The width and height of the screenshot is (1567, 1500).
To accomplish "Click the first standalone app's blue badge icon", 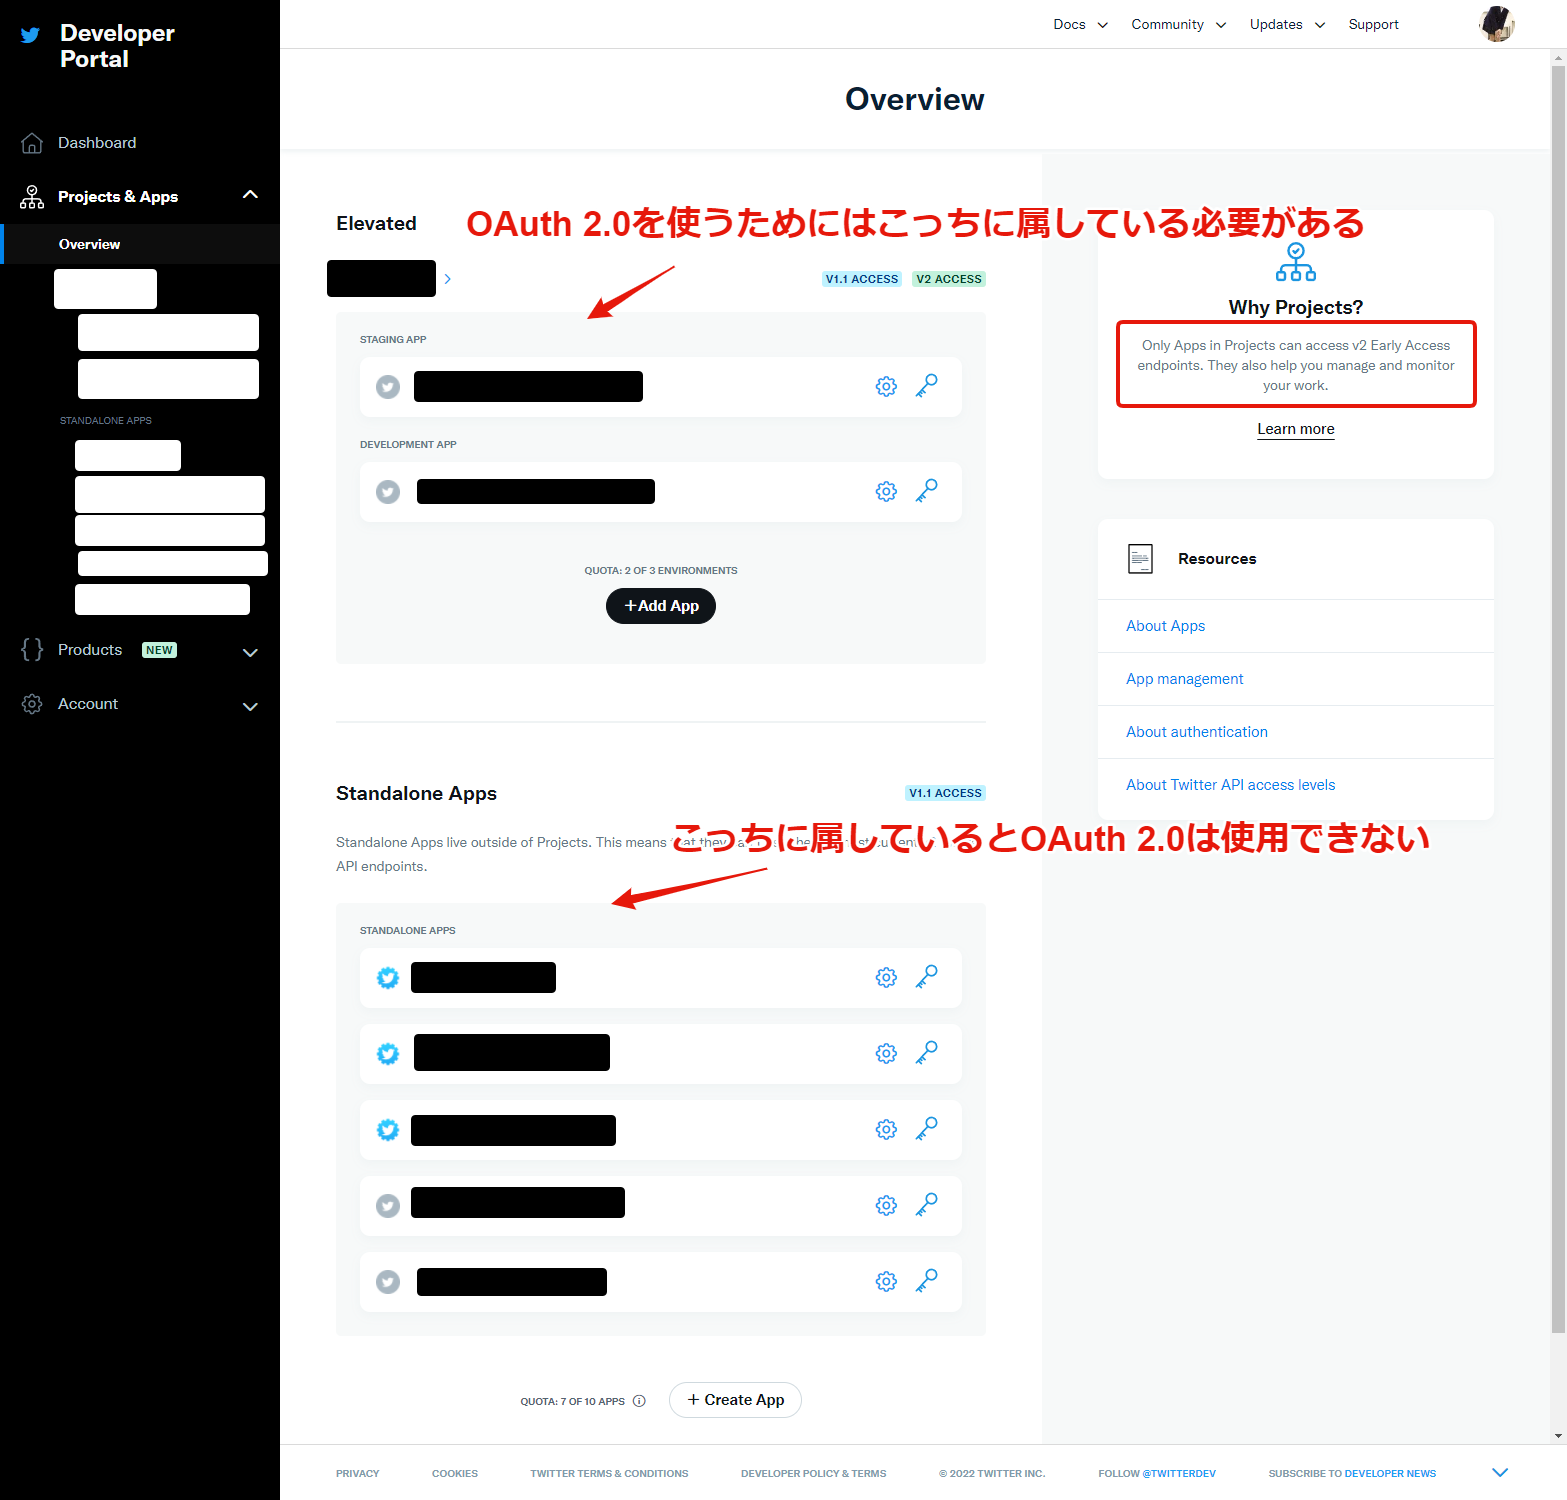I will pyautogui.click(x=388, y=978).
